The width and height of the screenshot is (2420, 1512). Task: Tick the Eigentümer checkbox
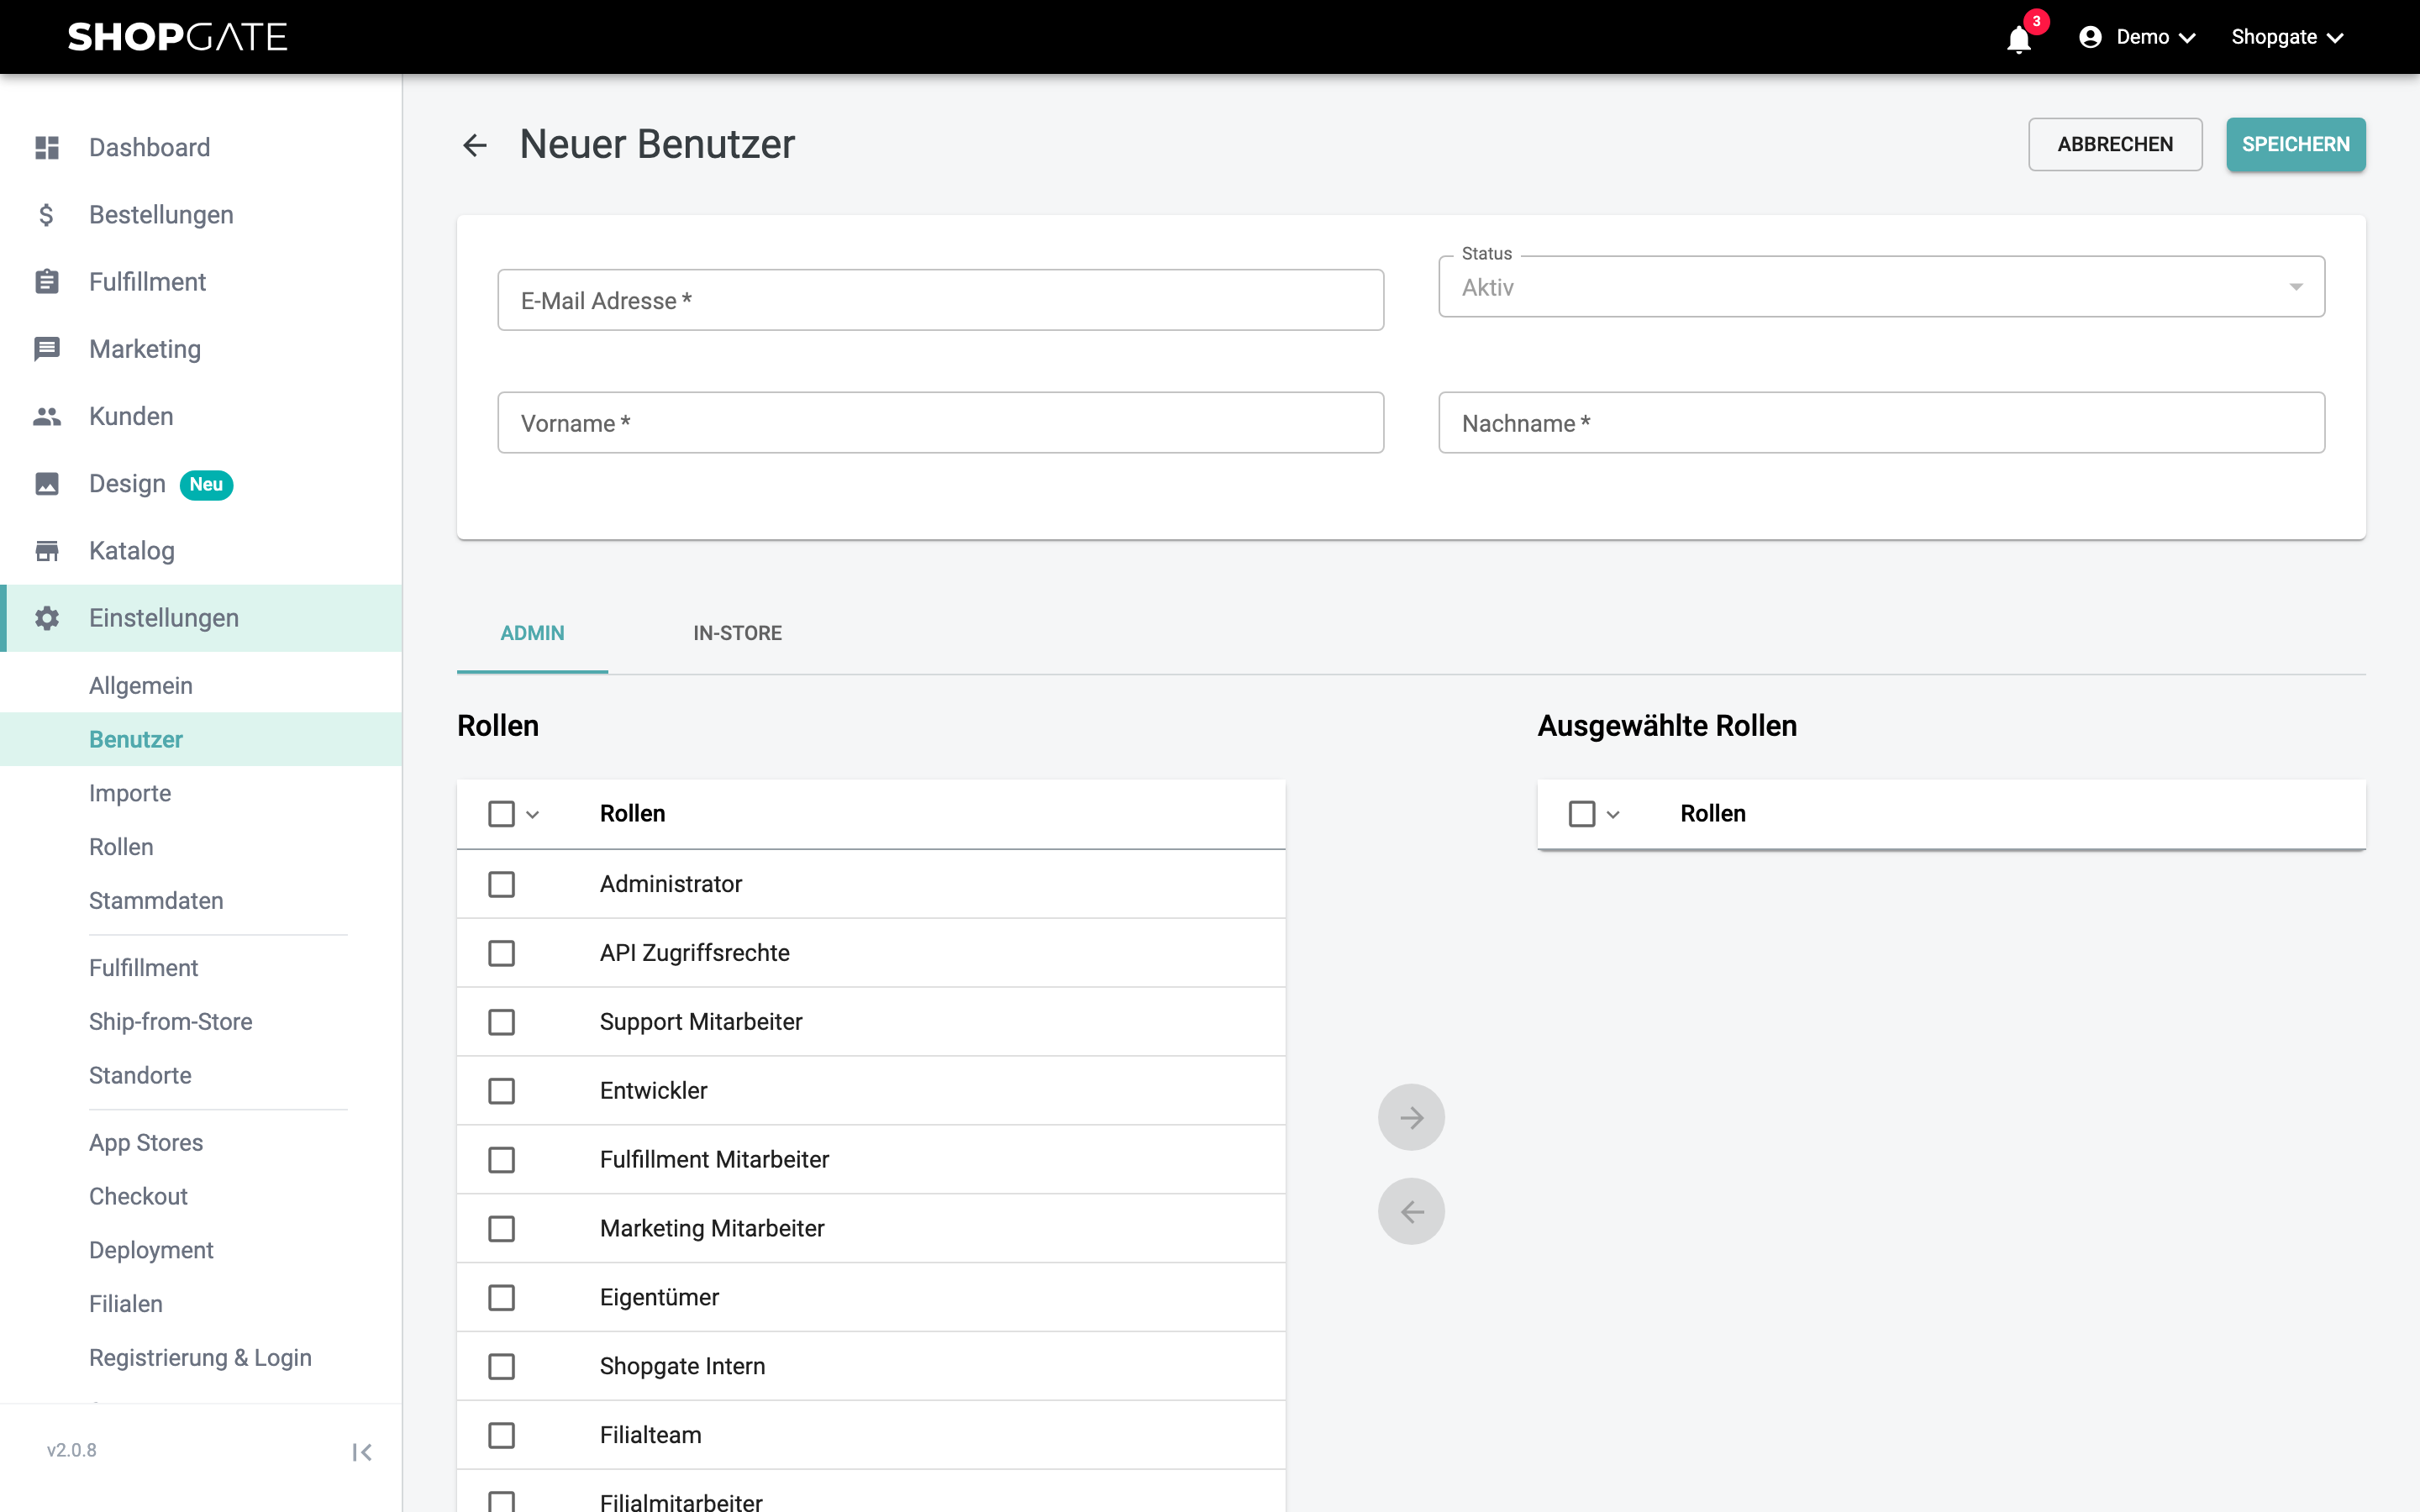tap(501, 1298)
